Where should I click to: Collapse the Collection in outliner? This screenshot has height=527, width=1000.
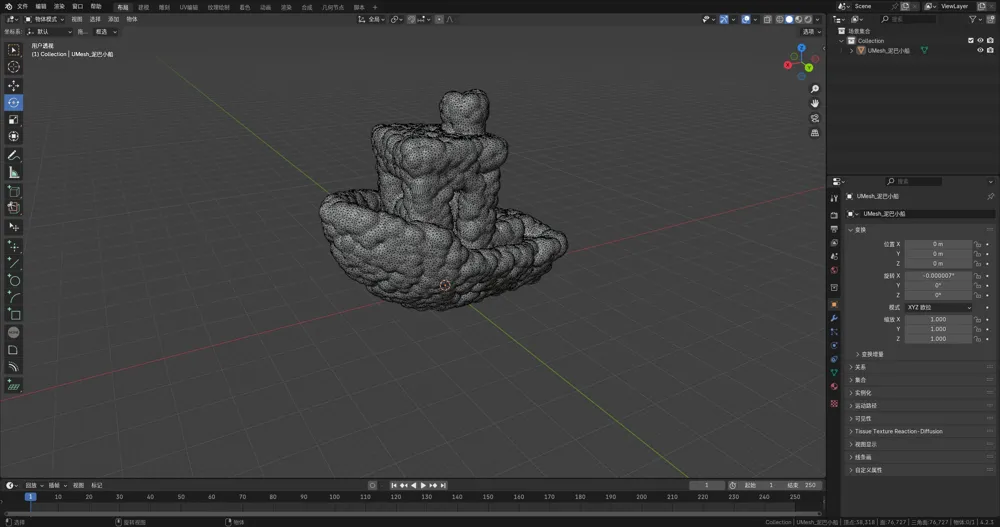(842, 41)
